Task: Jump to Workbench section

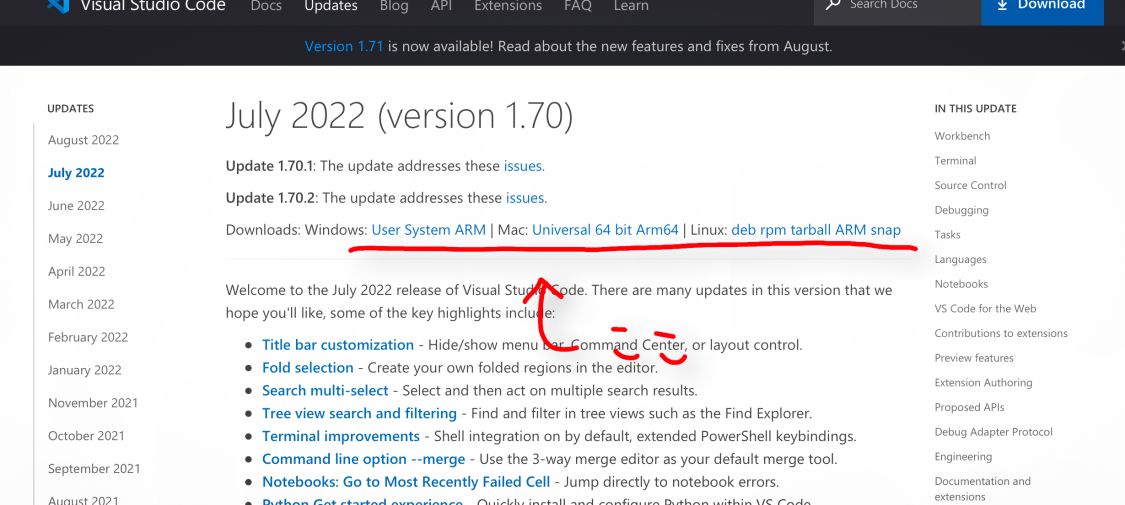Action: point(962,136)
